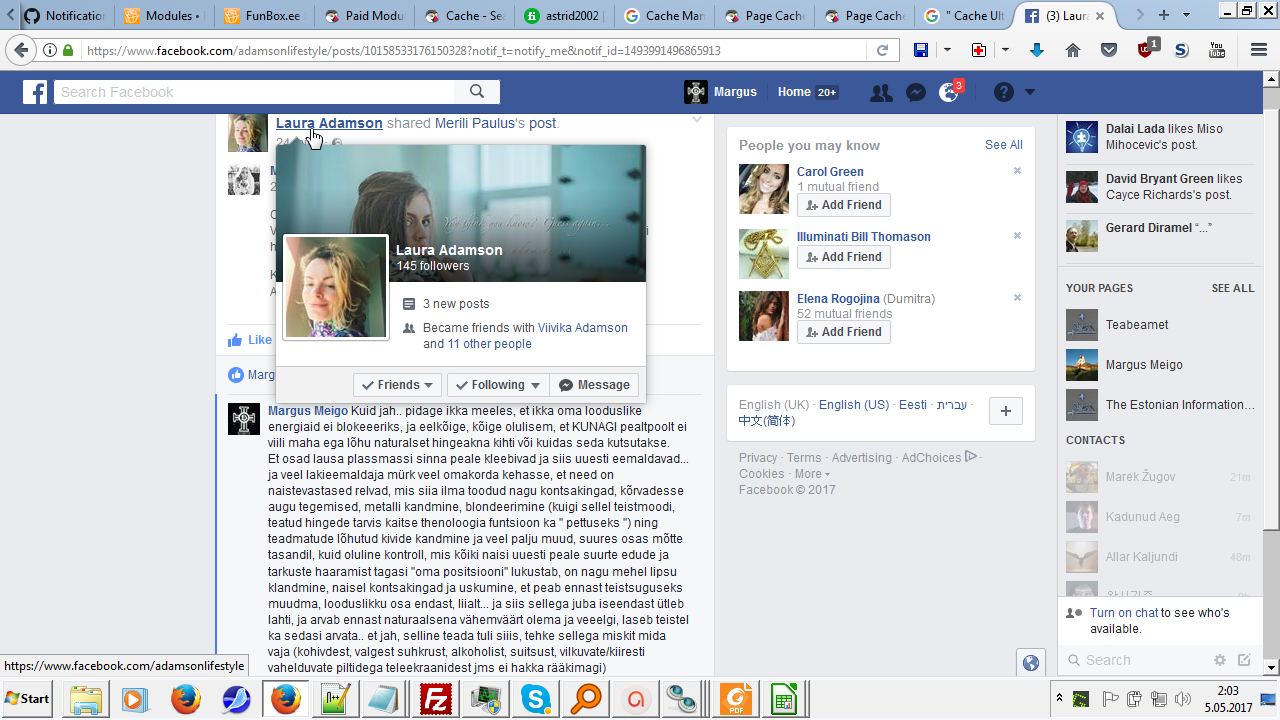Switch to the Cache Ultimate browser tab
Image resolution: width=1280 pixels, height=720 pixels.
tap(965, 15)
